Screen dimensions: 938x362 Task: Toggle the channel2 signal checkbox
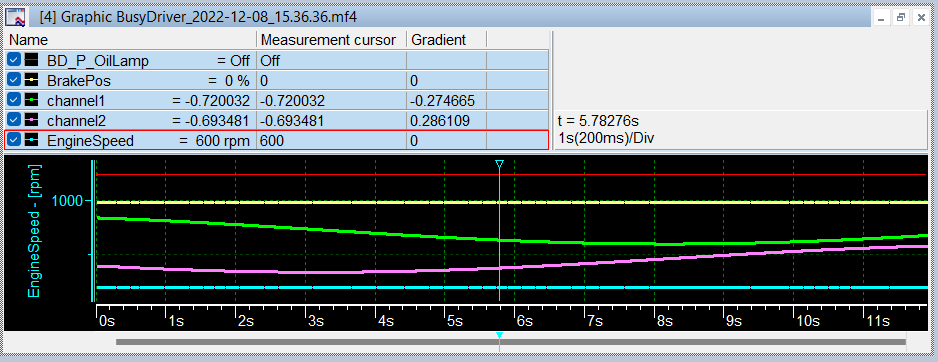click(14, 120)
